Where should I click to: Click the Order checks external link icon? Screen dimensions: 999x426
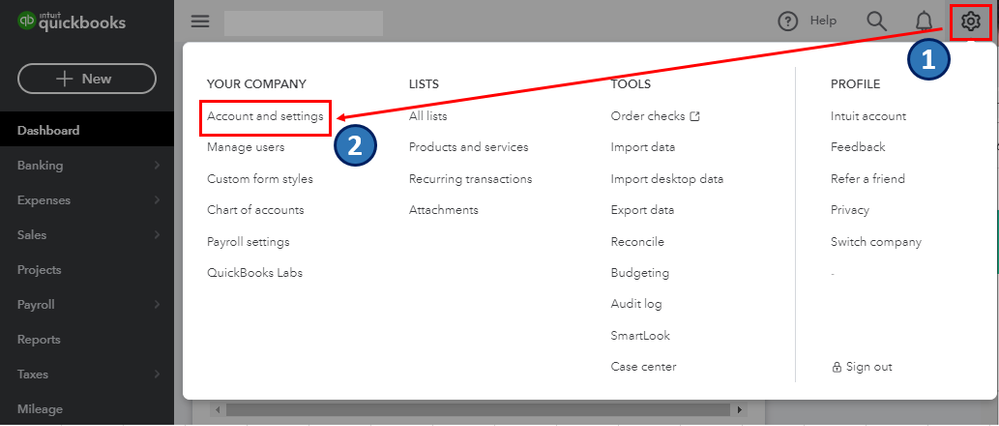tap(695, 116)
